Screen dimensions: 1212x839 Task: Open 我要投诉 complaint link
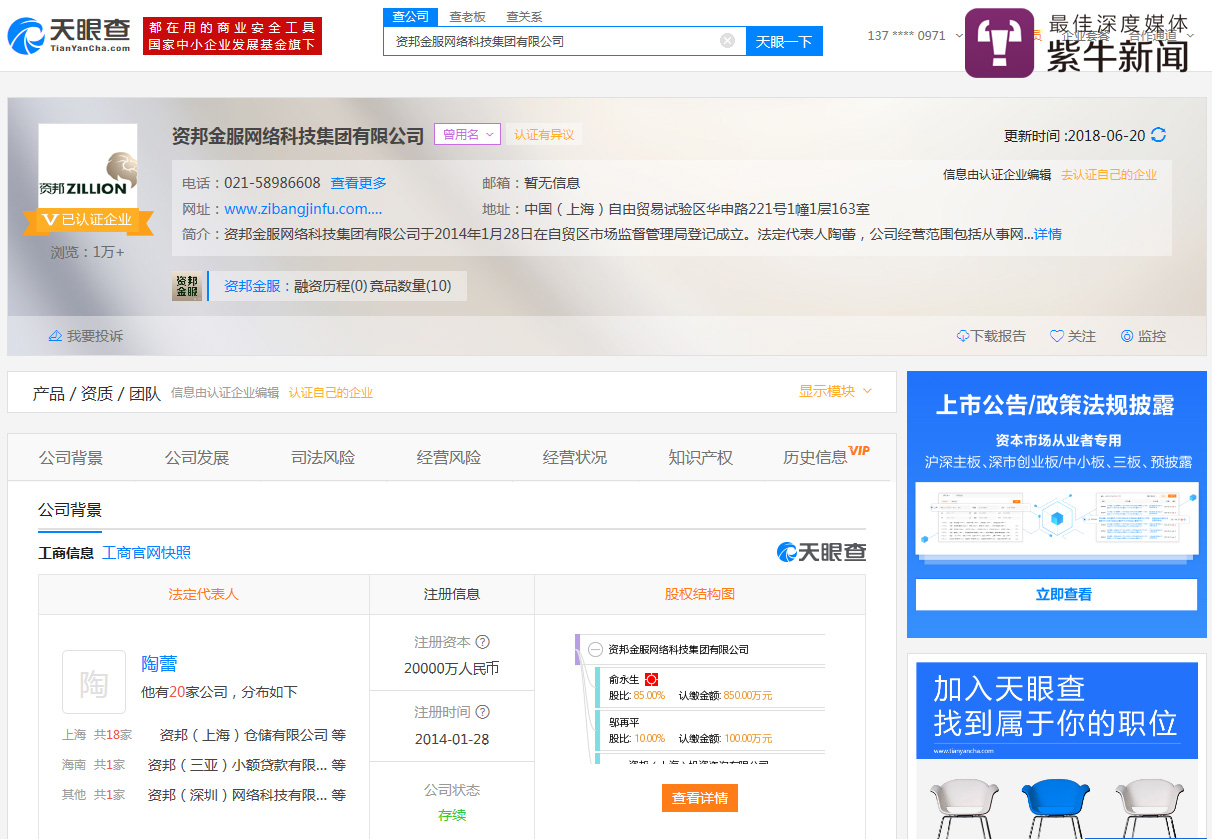pyautogui.click(x=86, y=336)
